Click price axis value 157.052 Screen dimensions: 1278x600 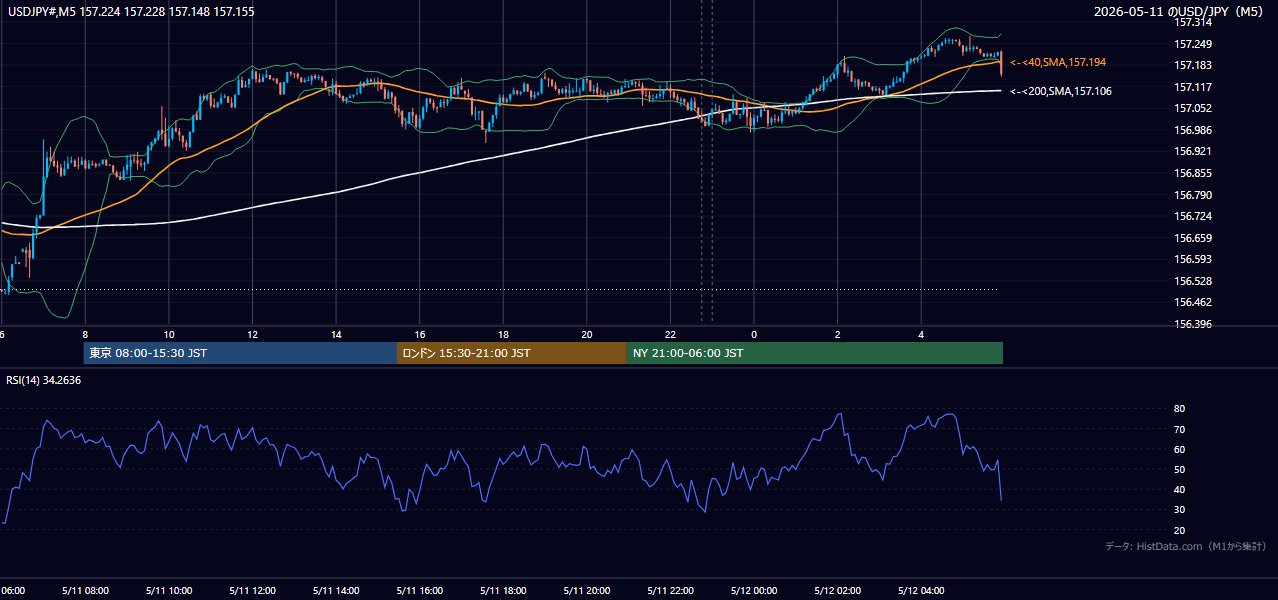pyautogui.click(x=1193, y=108)
